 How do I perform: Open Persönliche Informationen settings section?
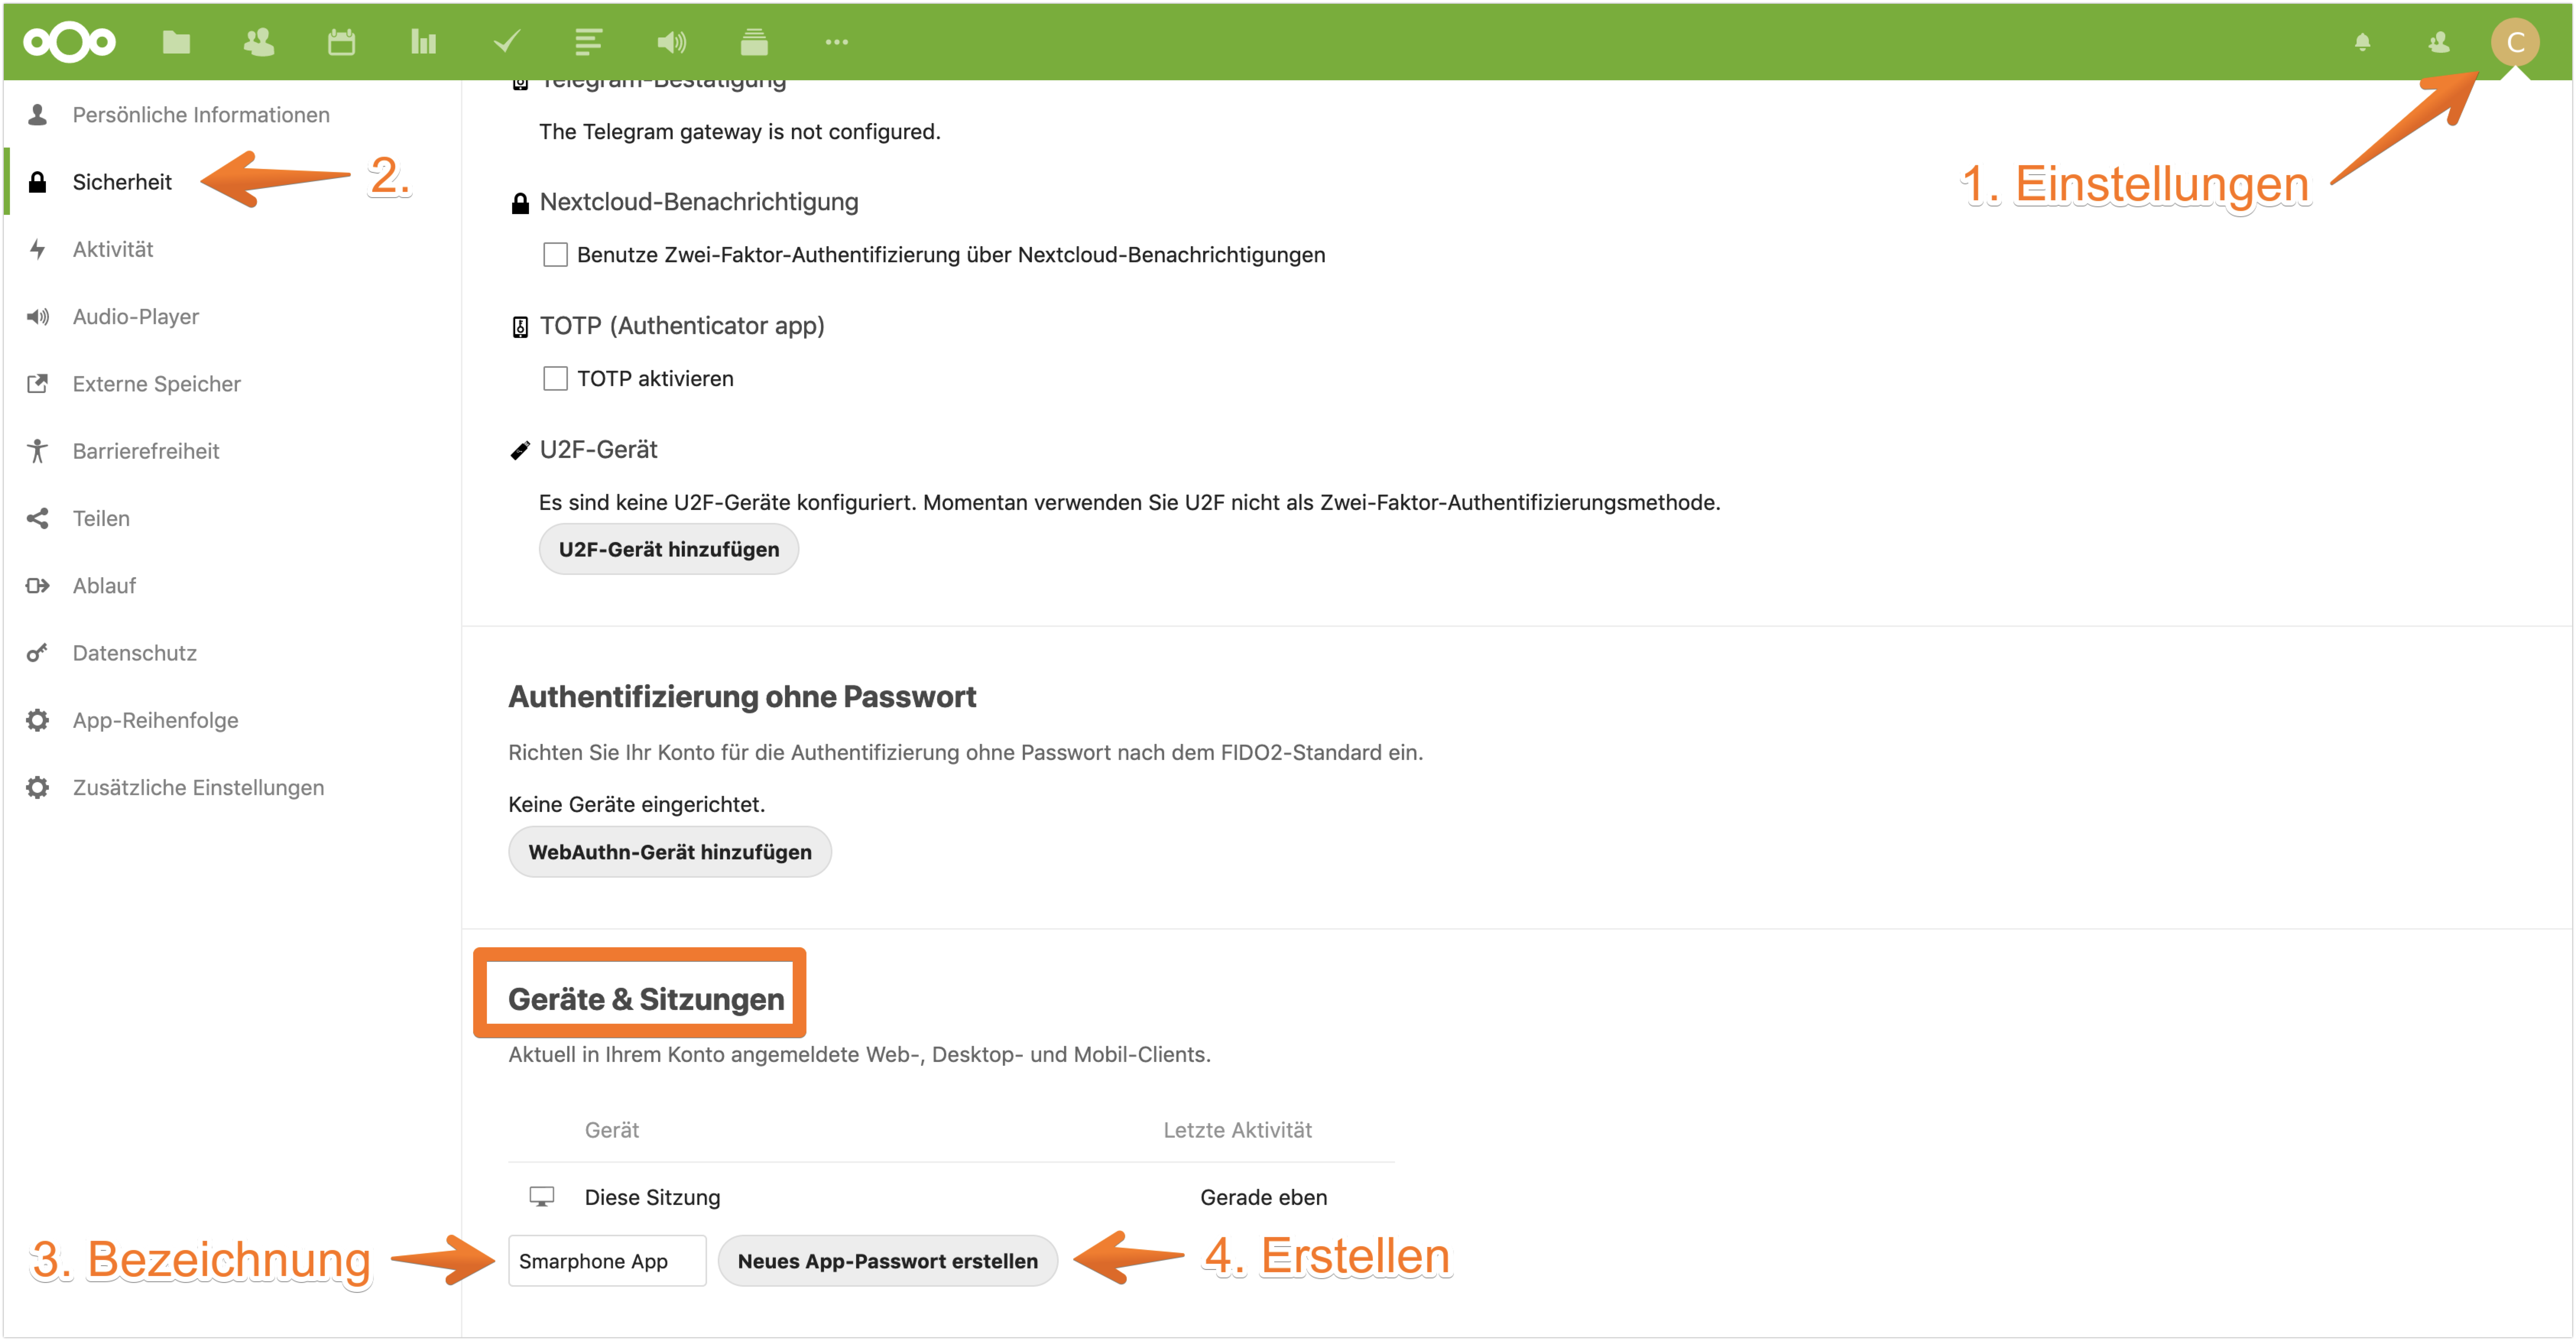(200, 115)
